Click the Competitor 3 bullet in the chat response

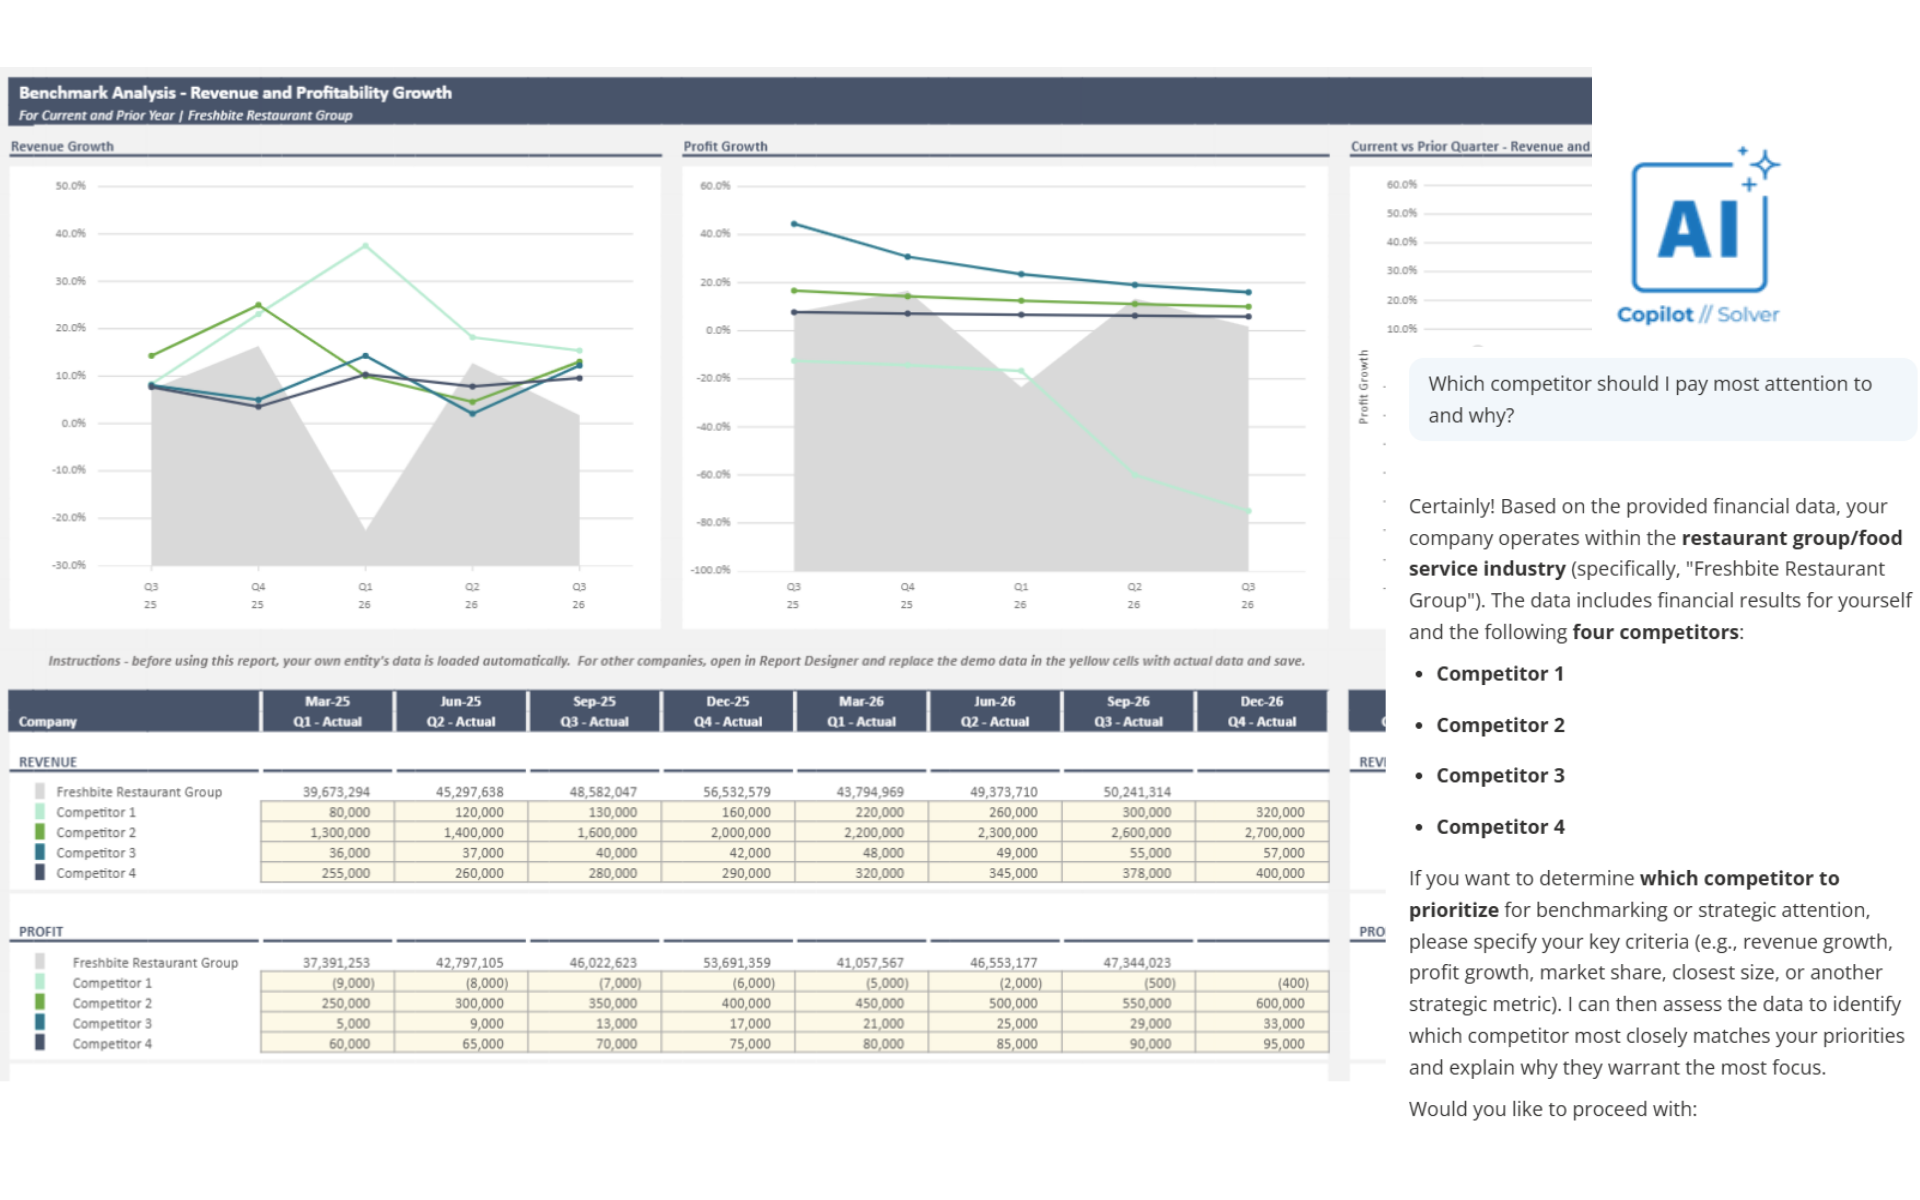pyautogui.click(x=1500, y=775)
